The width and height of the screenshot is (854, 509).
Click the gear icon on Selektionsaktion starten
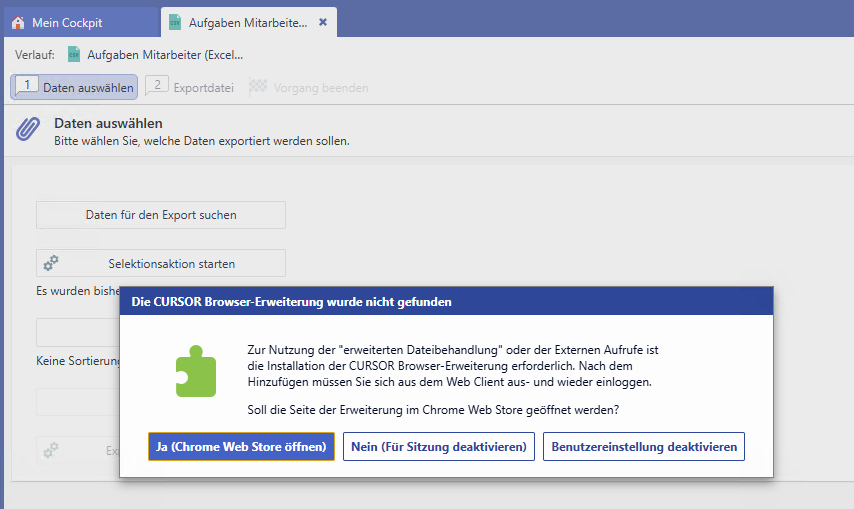pos(51,263)
